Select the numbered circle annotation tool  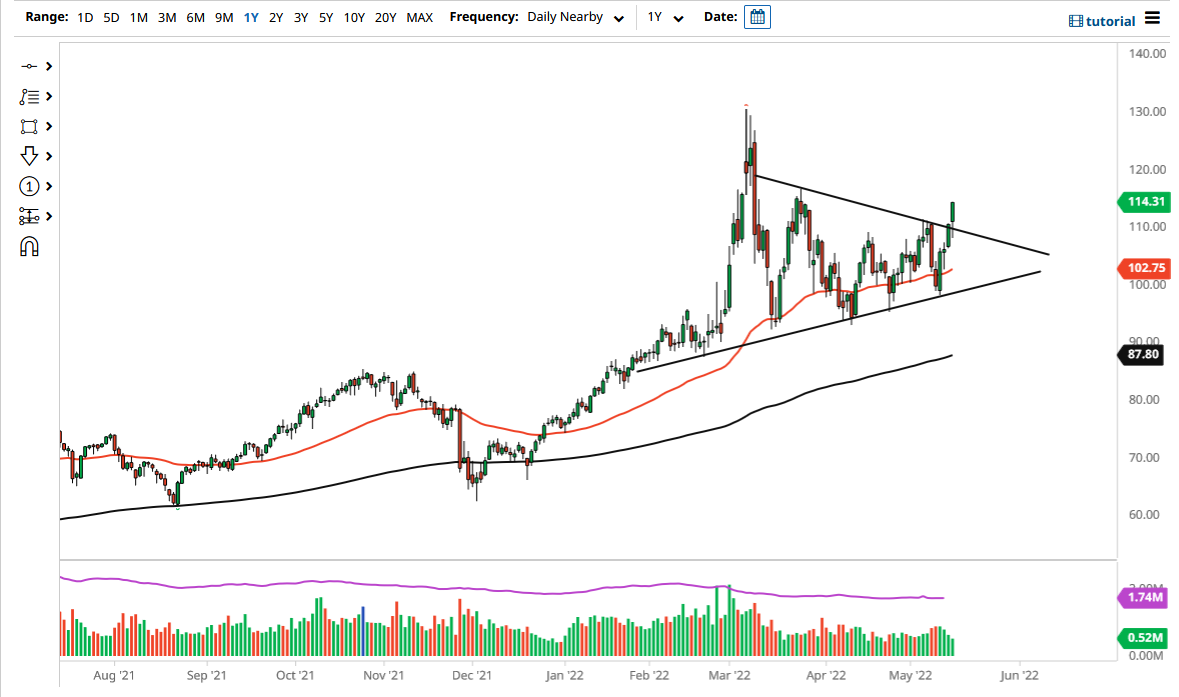coord(29,186)
